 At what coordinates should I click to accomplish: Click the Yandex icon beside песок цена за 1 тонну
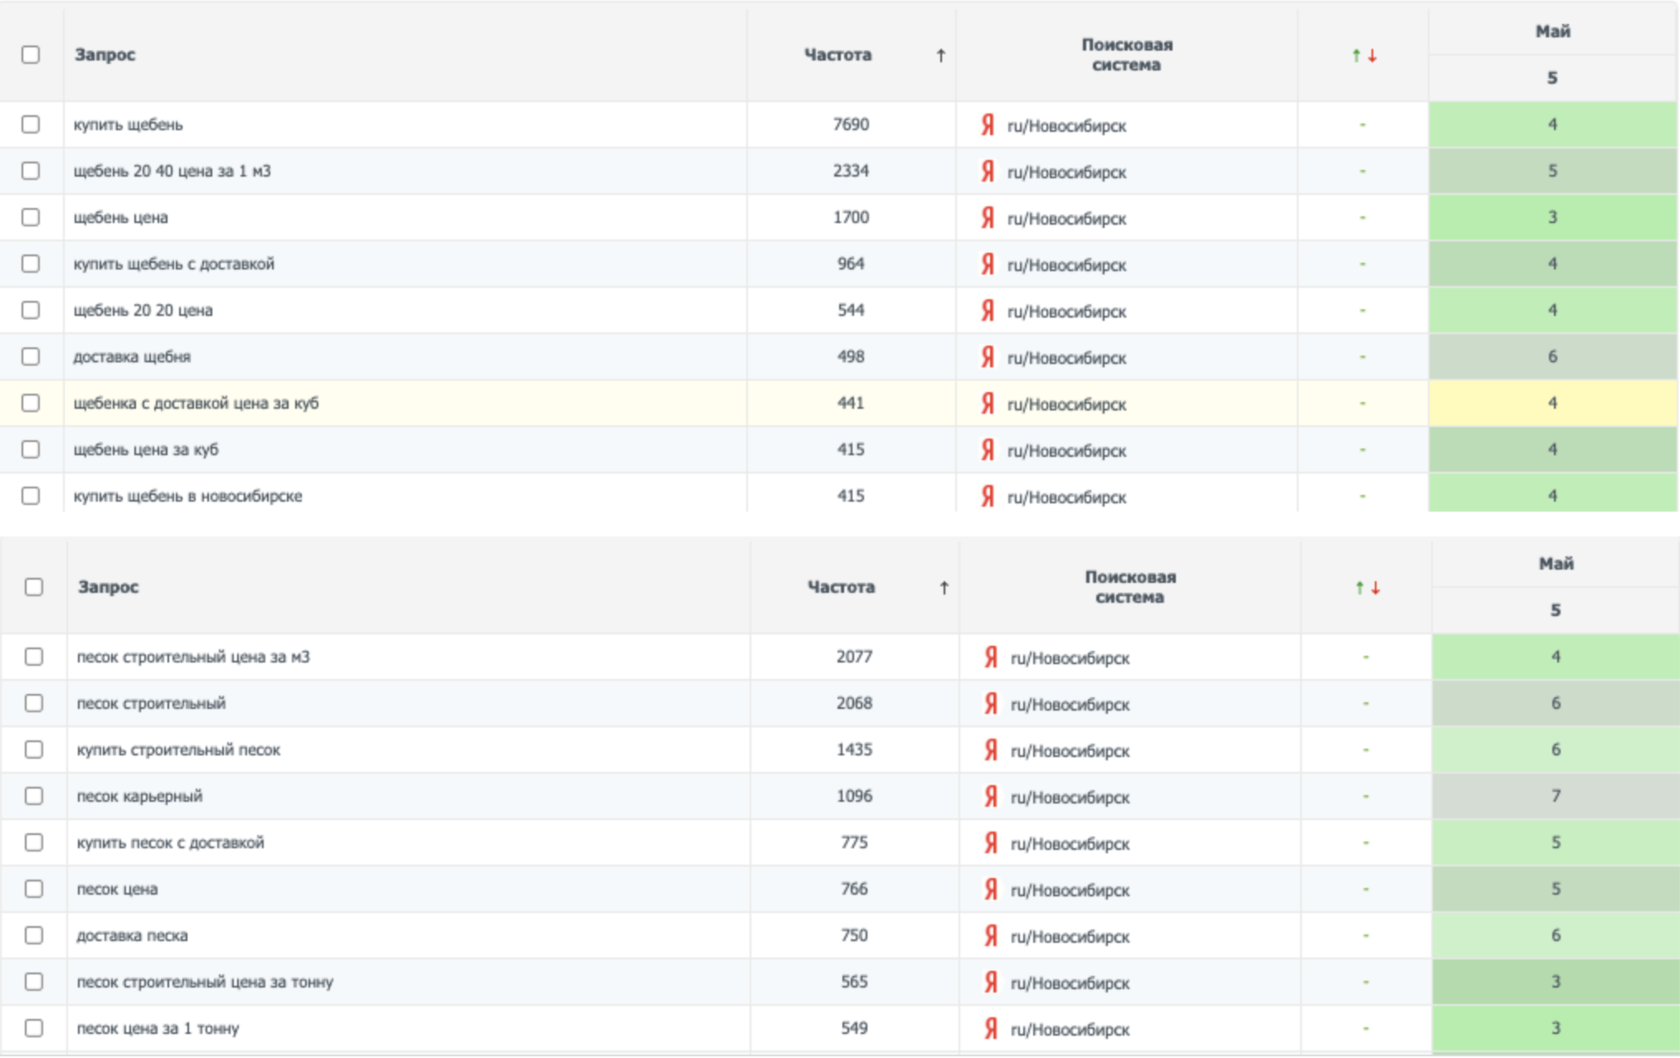(990, 1029)
